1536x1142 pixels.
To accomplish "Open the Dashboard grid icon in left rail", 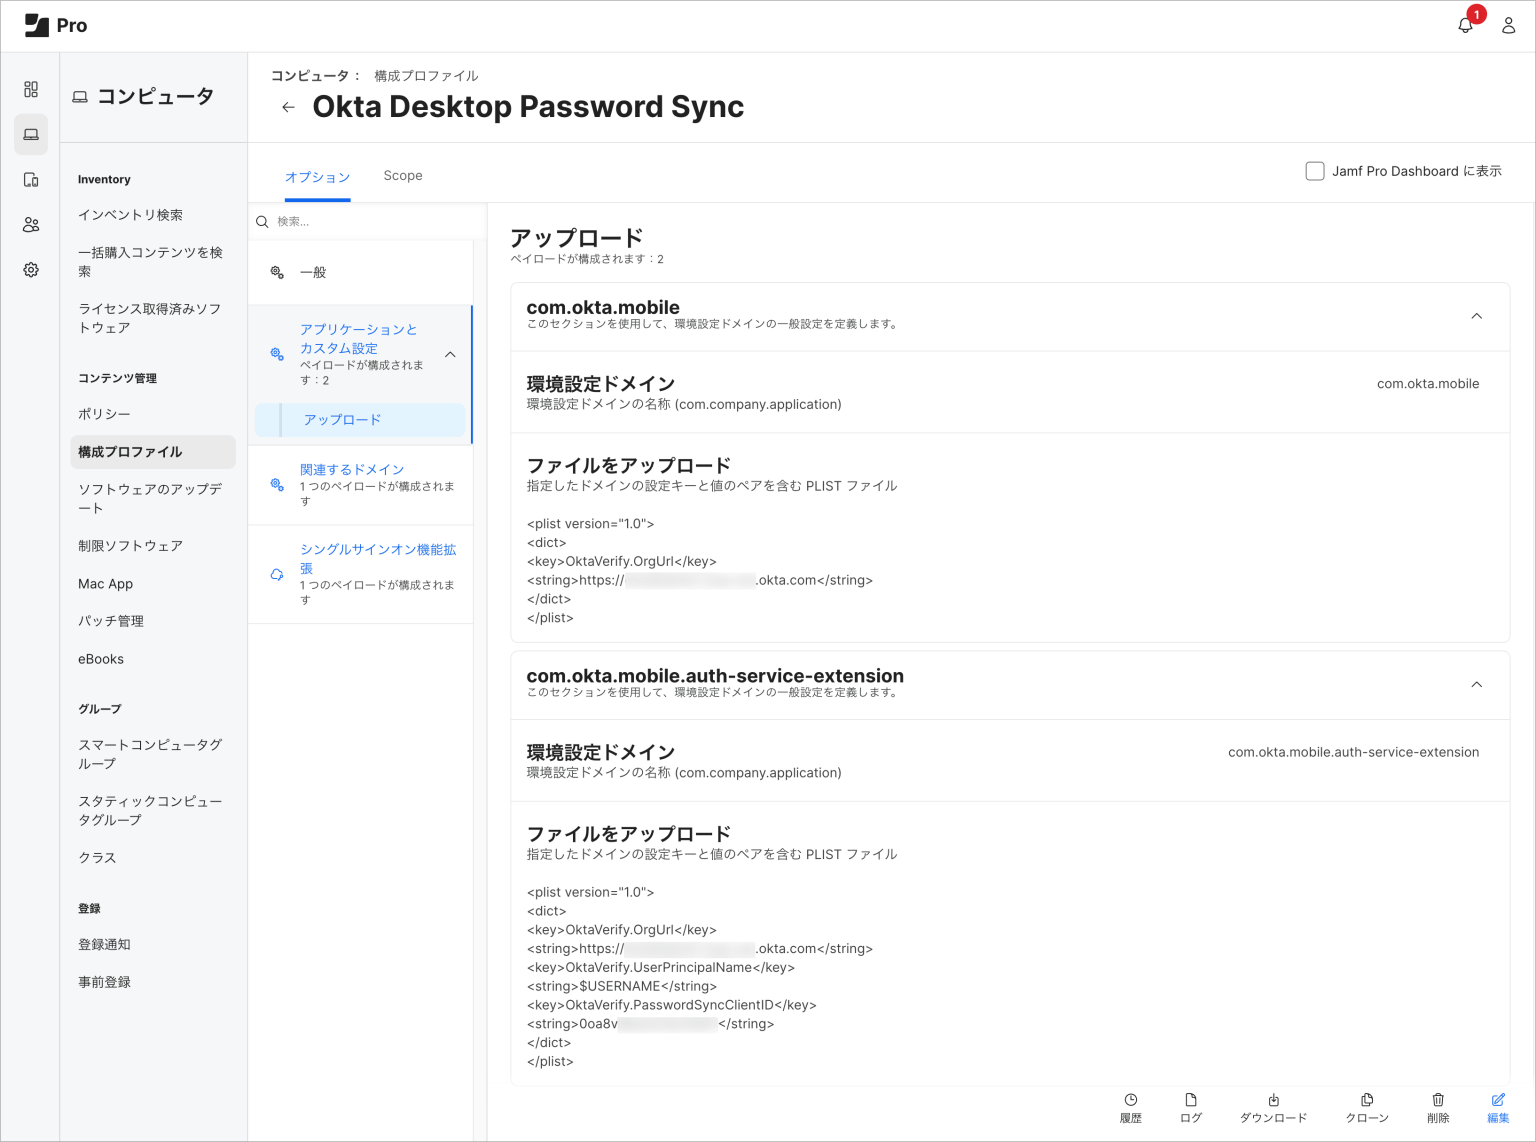I will tap(31, 89).
